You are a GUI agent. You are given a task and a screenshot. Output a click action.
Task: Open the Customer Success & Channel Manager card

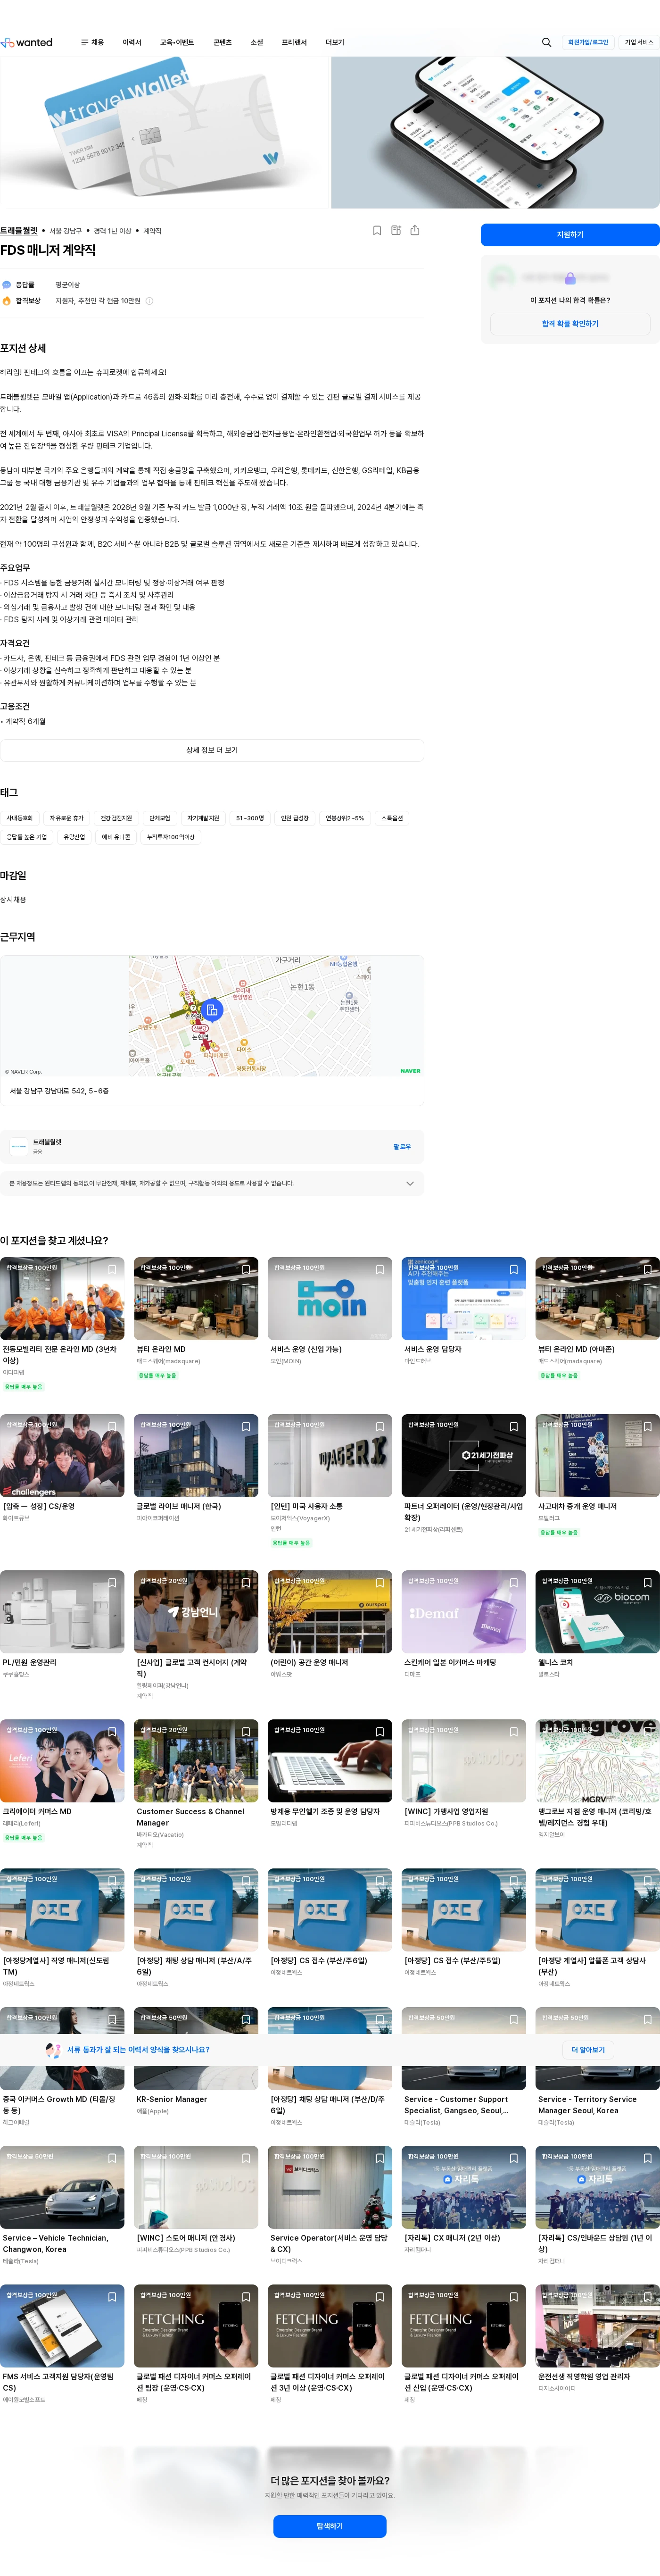click(x=196, y=1784)
